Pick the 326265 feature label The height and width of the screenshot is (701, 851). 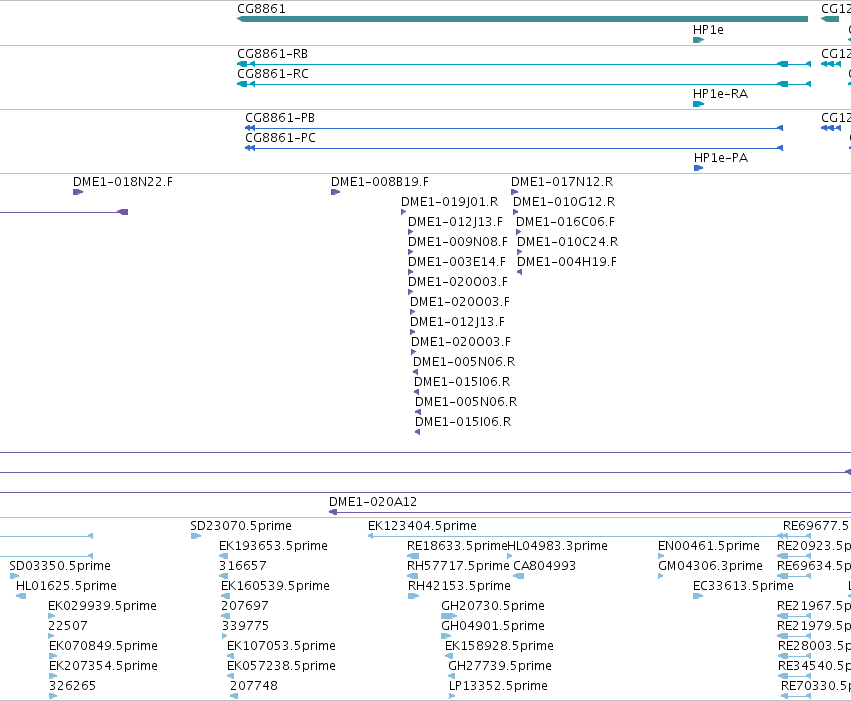point(72,686)
